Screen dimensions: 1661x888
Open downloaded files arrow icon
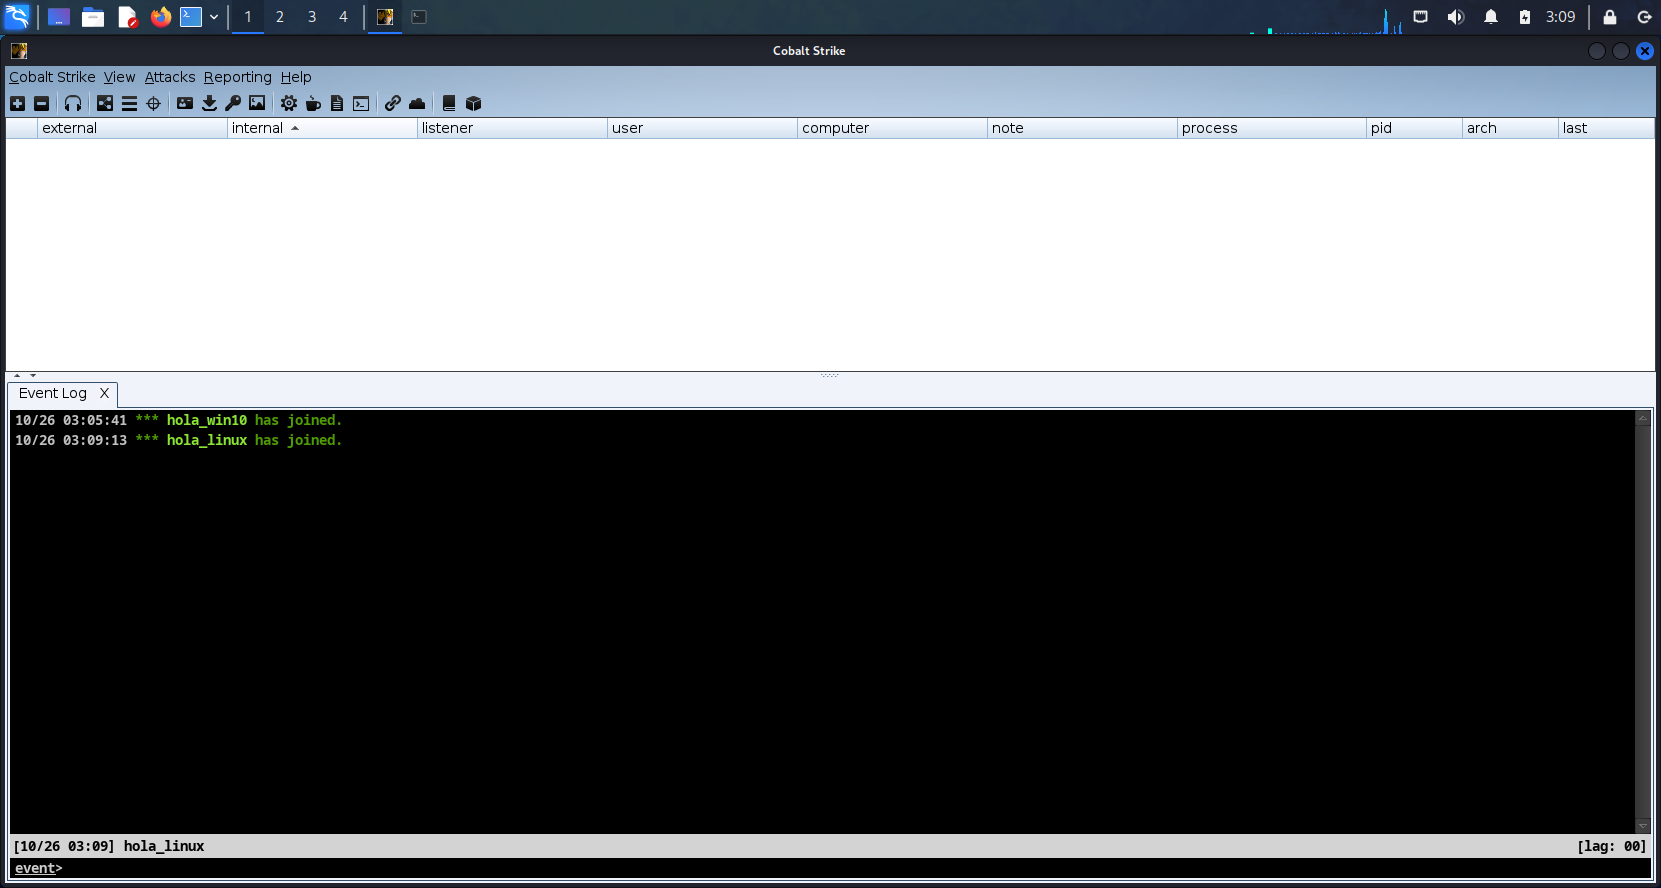coord(209,103)
